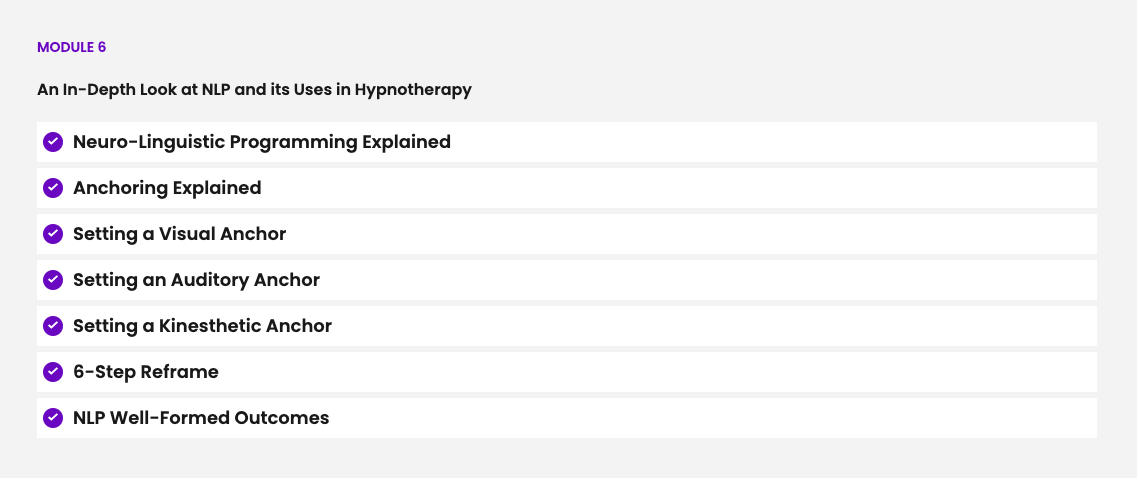
Task: Open the Setting an Auditory Anchor lesson title
Action: [196, 280]
